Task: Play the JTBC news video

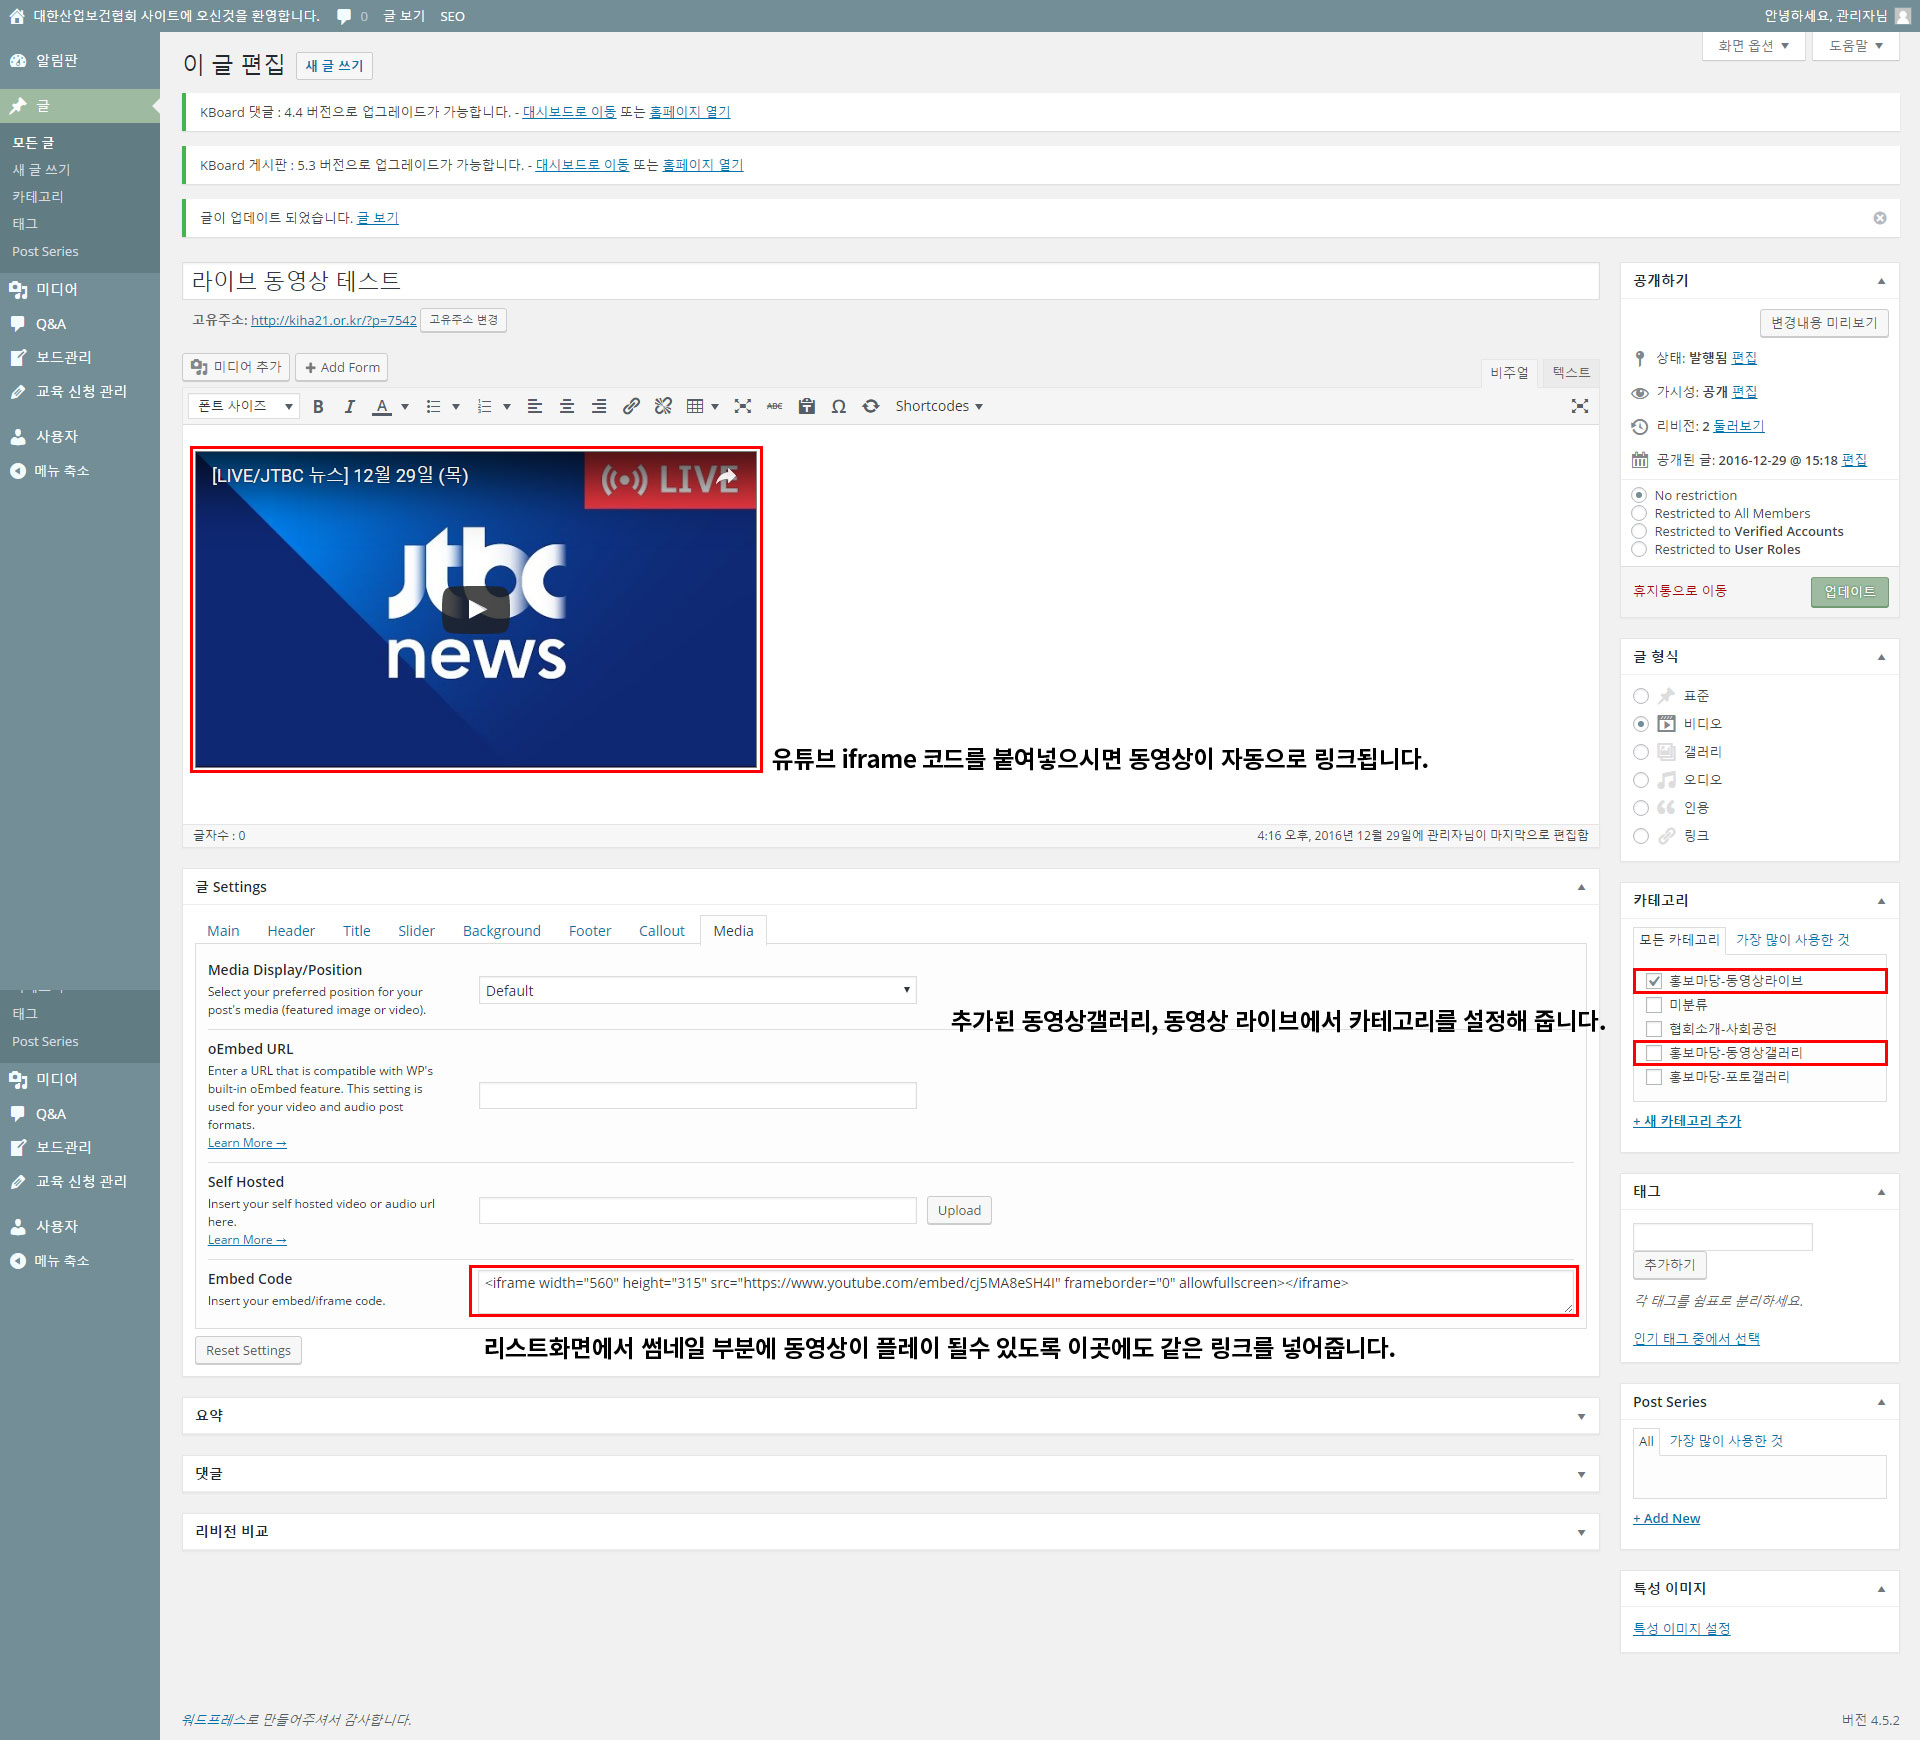Action: (x=476, y=609)
